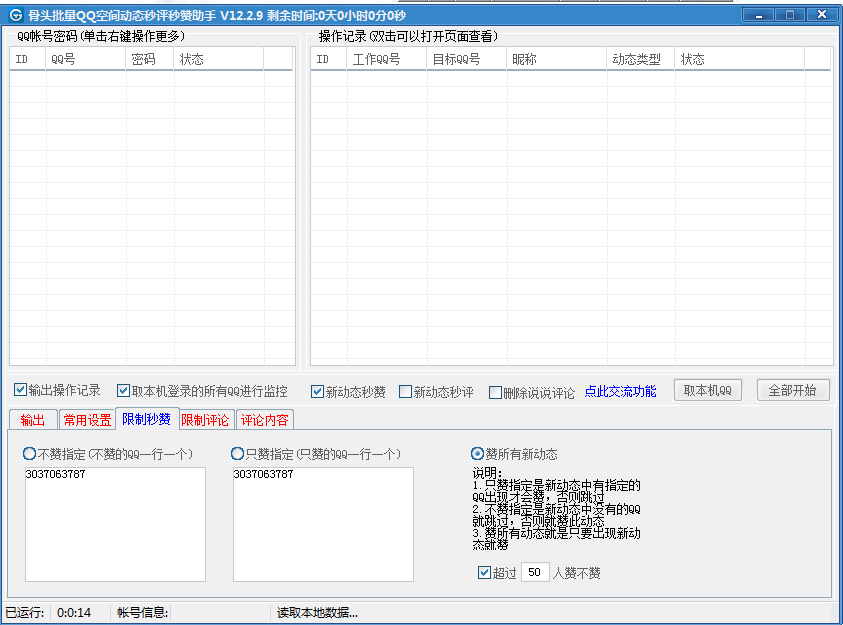843x625 pixels.
Task: Open 点此交流功能 link
Action: coord(620,392)
